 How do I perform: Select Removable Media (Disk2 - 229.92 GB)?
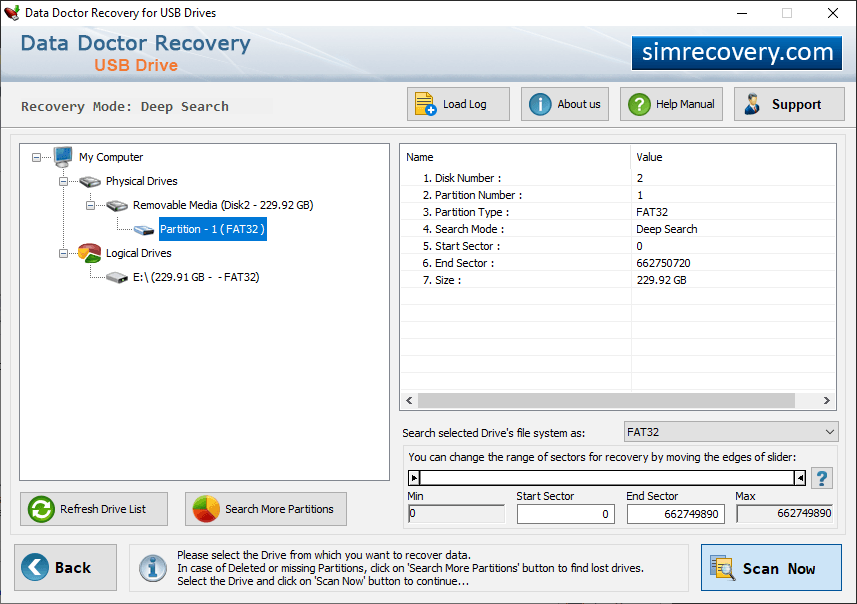(x=223, y=206)
